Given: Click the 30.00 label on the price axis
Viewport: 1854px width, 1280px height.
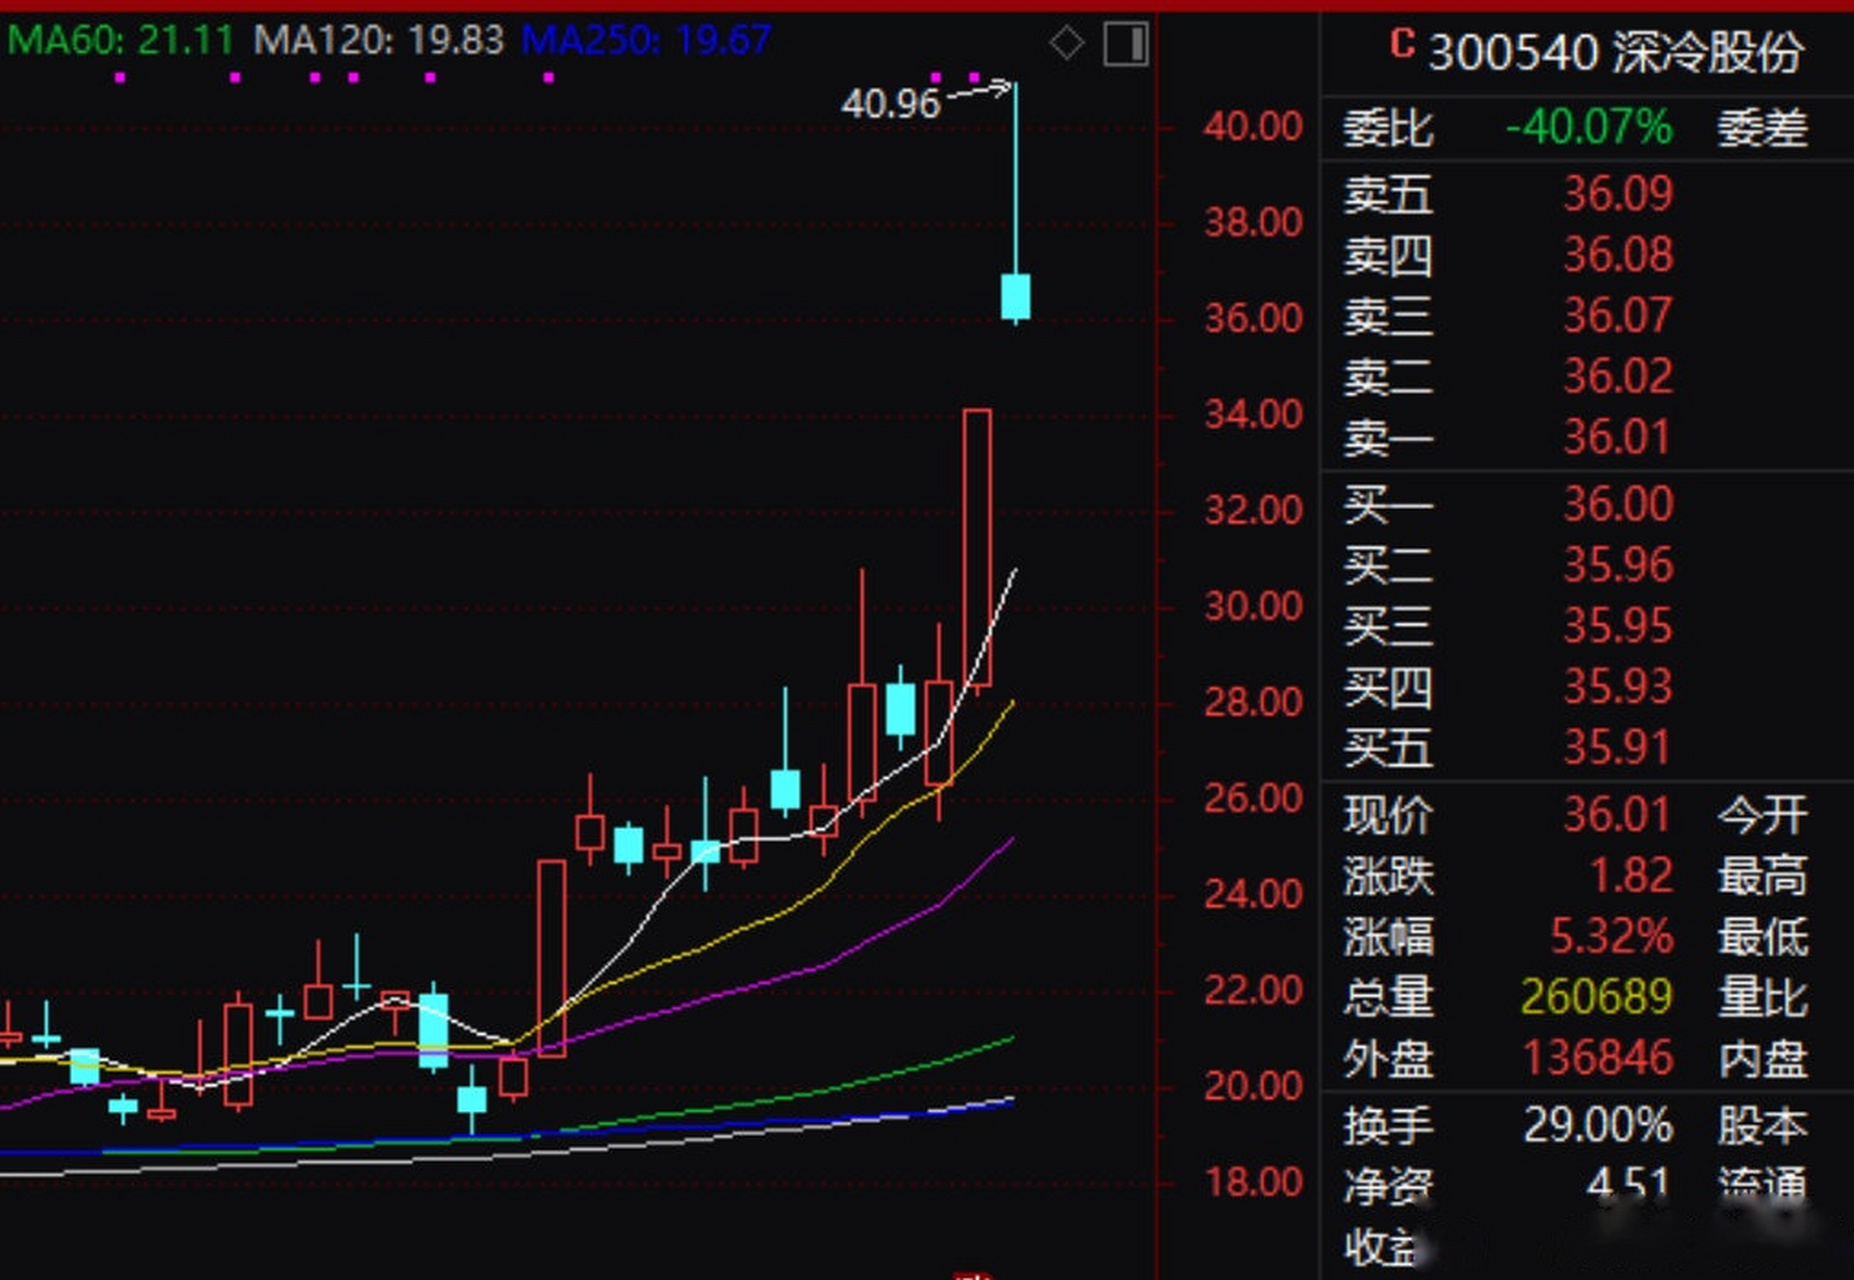Looking at the screenshot, I should point(1253,607).
